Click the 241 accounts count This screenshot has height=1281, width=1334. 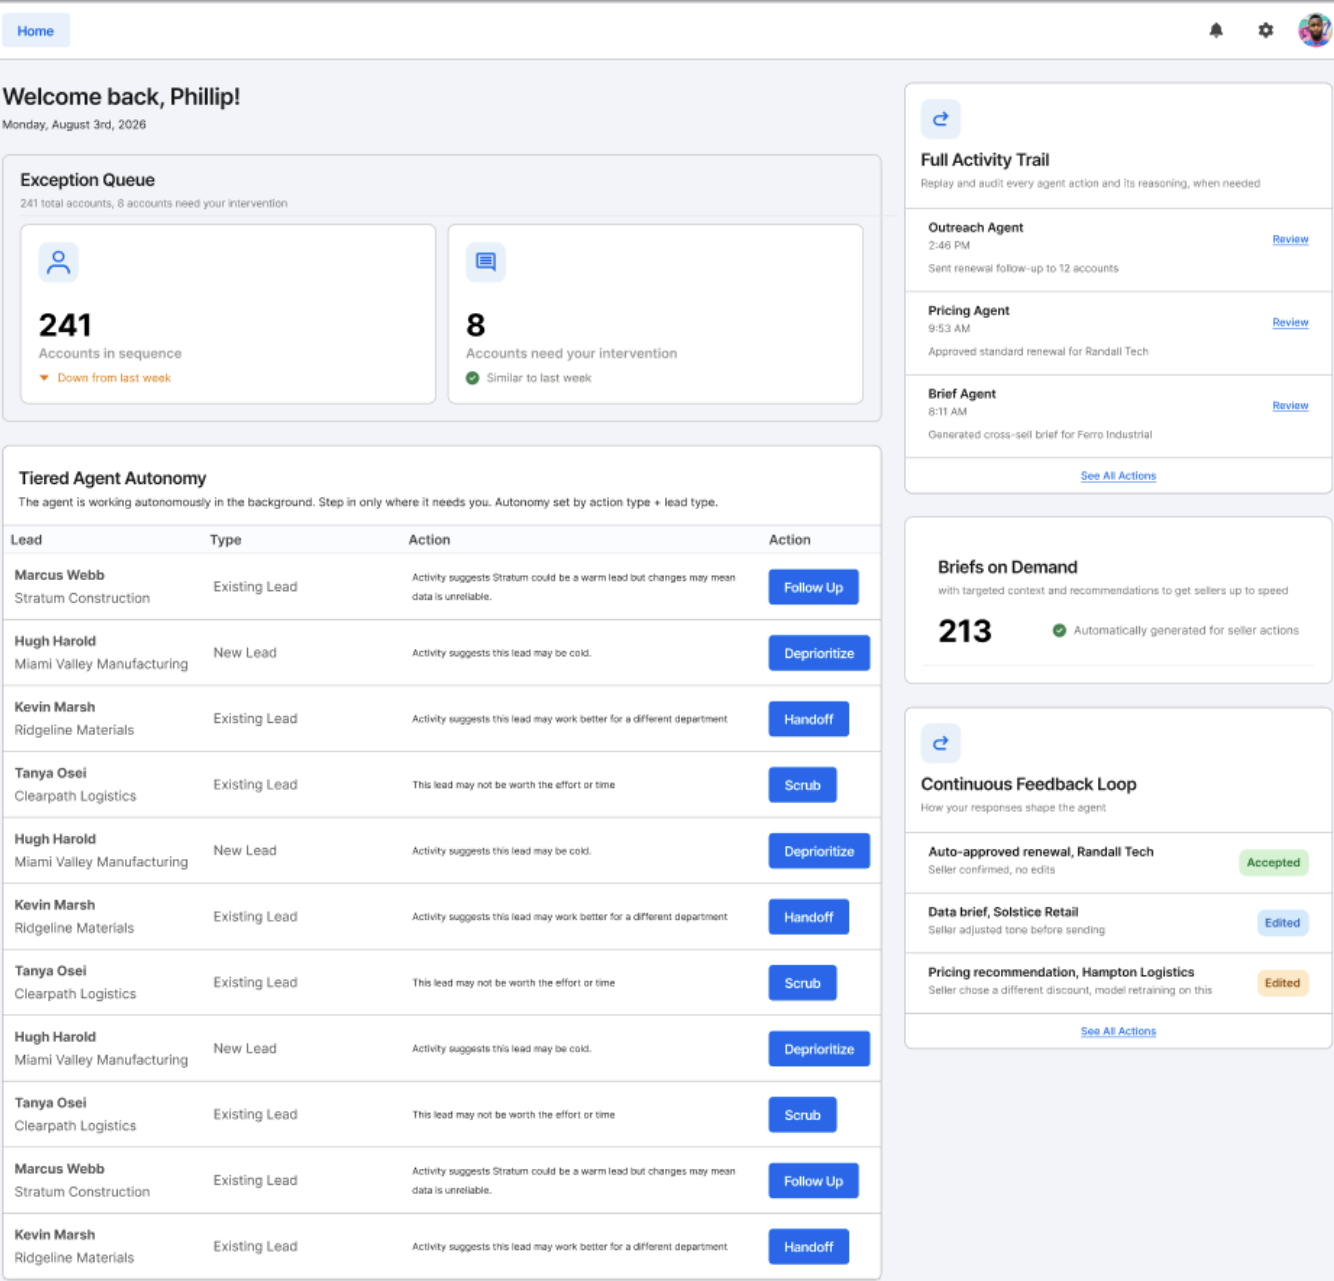(x=65, y=325)
